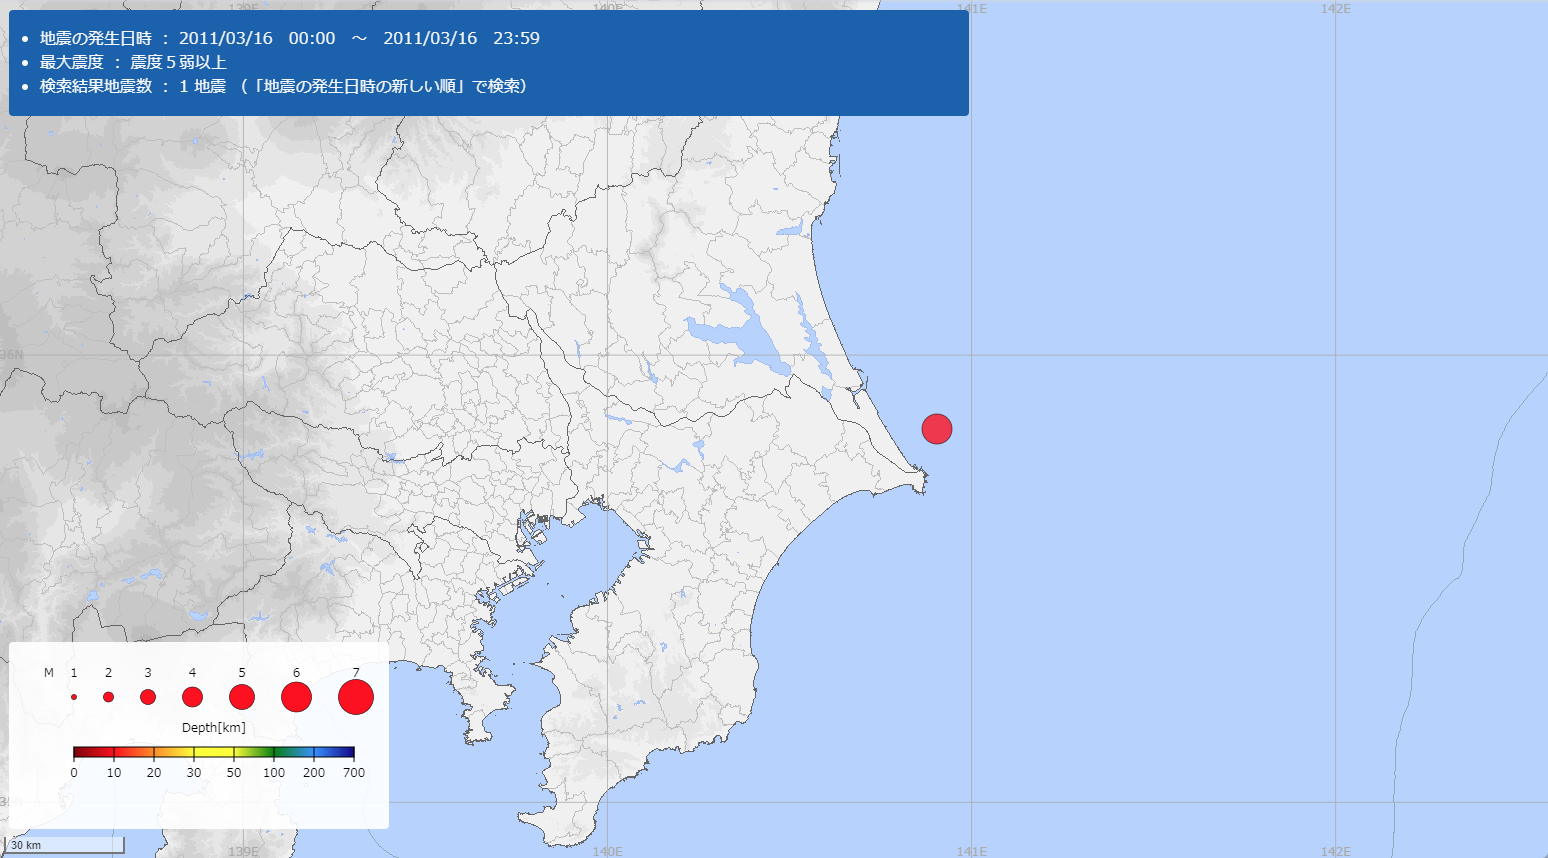Click the dark red 0–10 km depth color
The image size is (1548, 858).
[x=93, y=753]
